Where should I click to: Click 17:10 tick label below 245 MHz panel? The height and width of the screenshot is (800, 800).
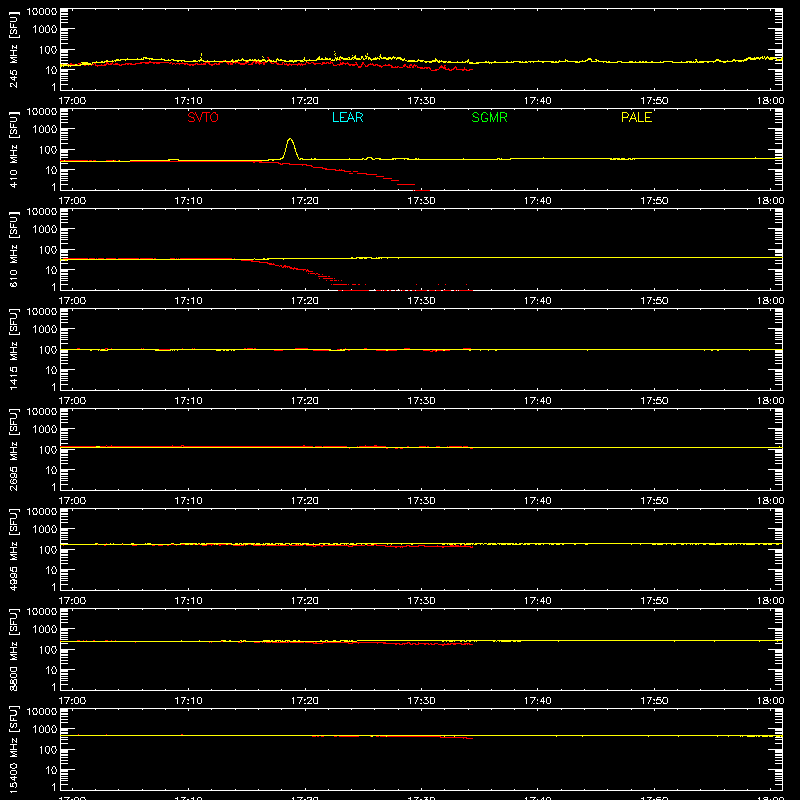point(188,101)
